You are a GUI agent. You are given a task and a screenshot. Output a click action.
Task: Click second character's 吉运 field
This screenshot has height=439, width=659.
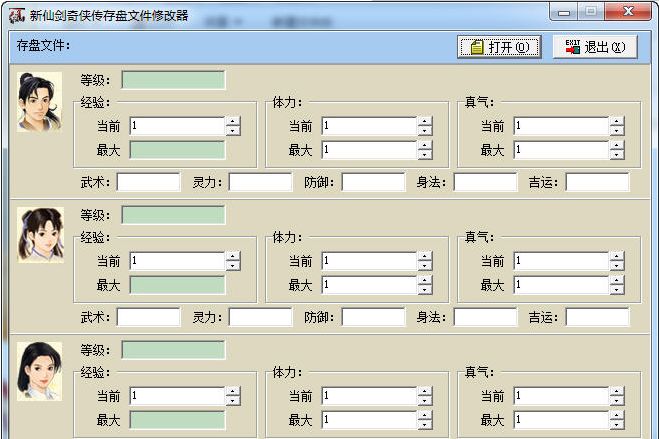click(598, 317)
